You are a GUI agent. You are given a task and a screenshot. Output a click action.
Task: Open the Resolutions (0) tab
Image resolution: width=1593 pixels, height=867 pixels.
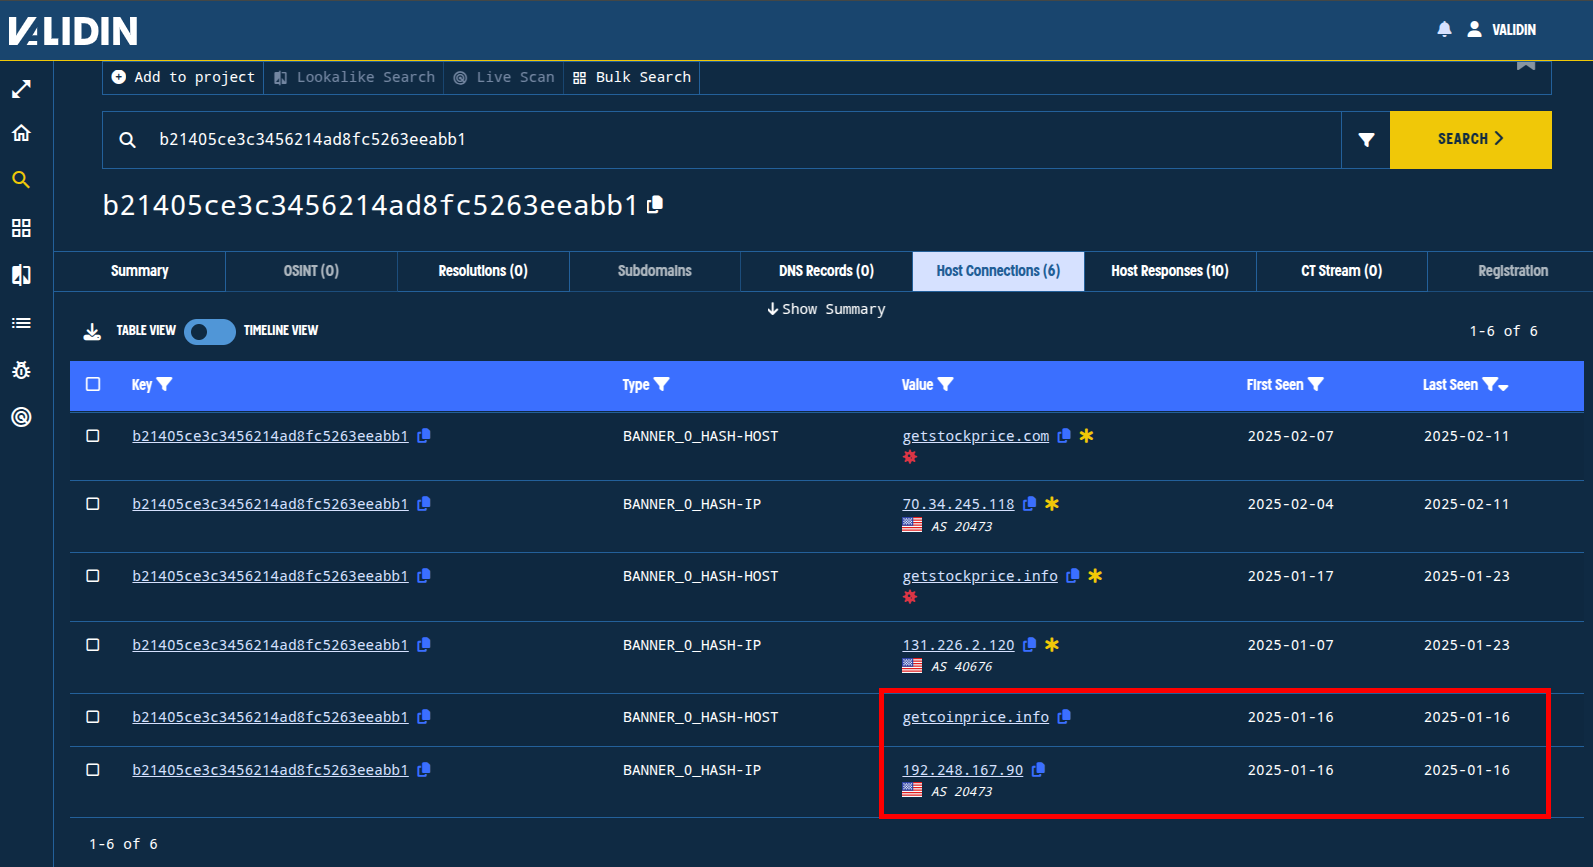pyautogui.click(x=483, y=271)
